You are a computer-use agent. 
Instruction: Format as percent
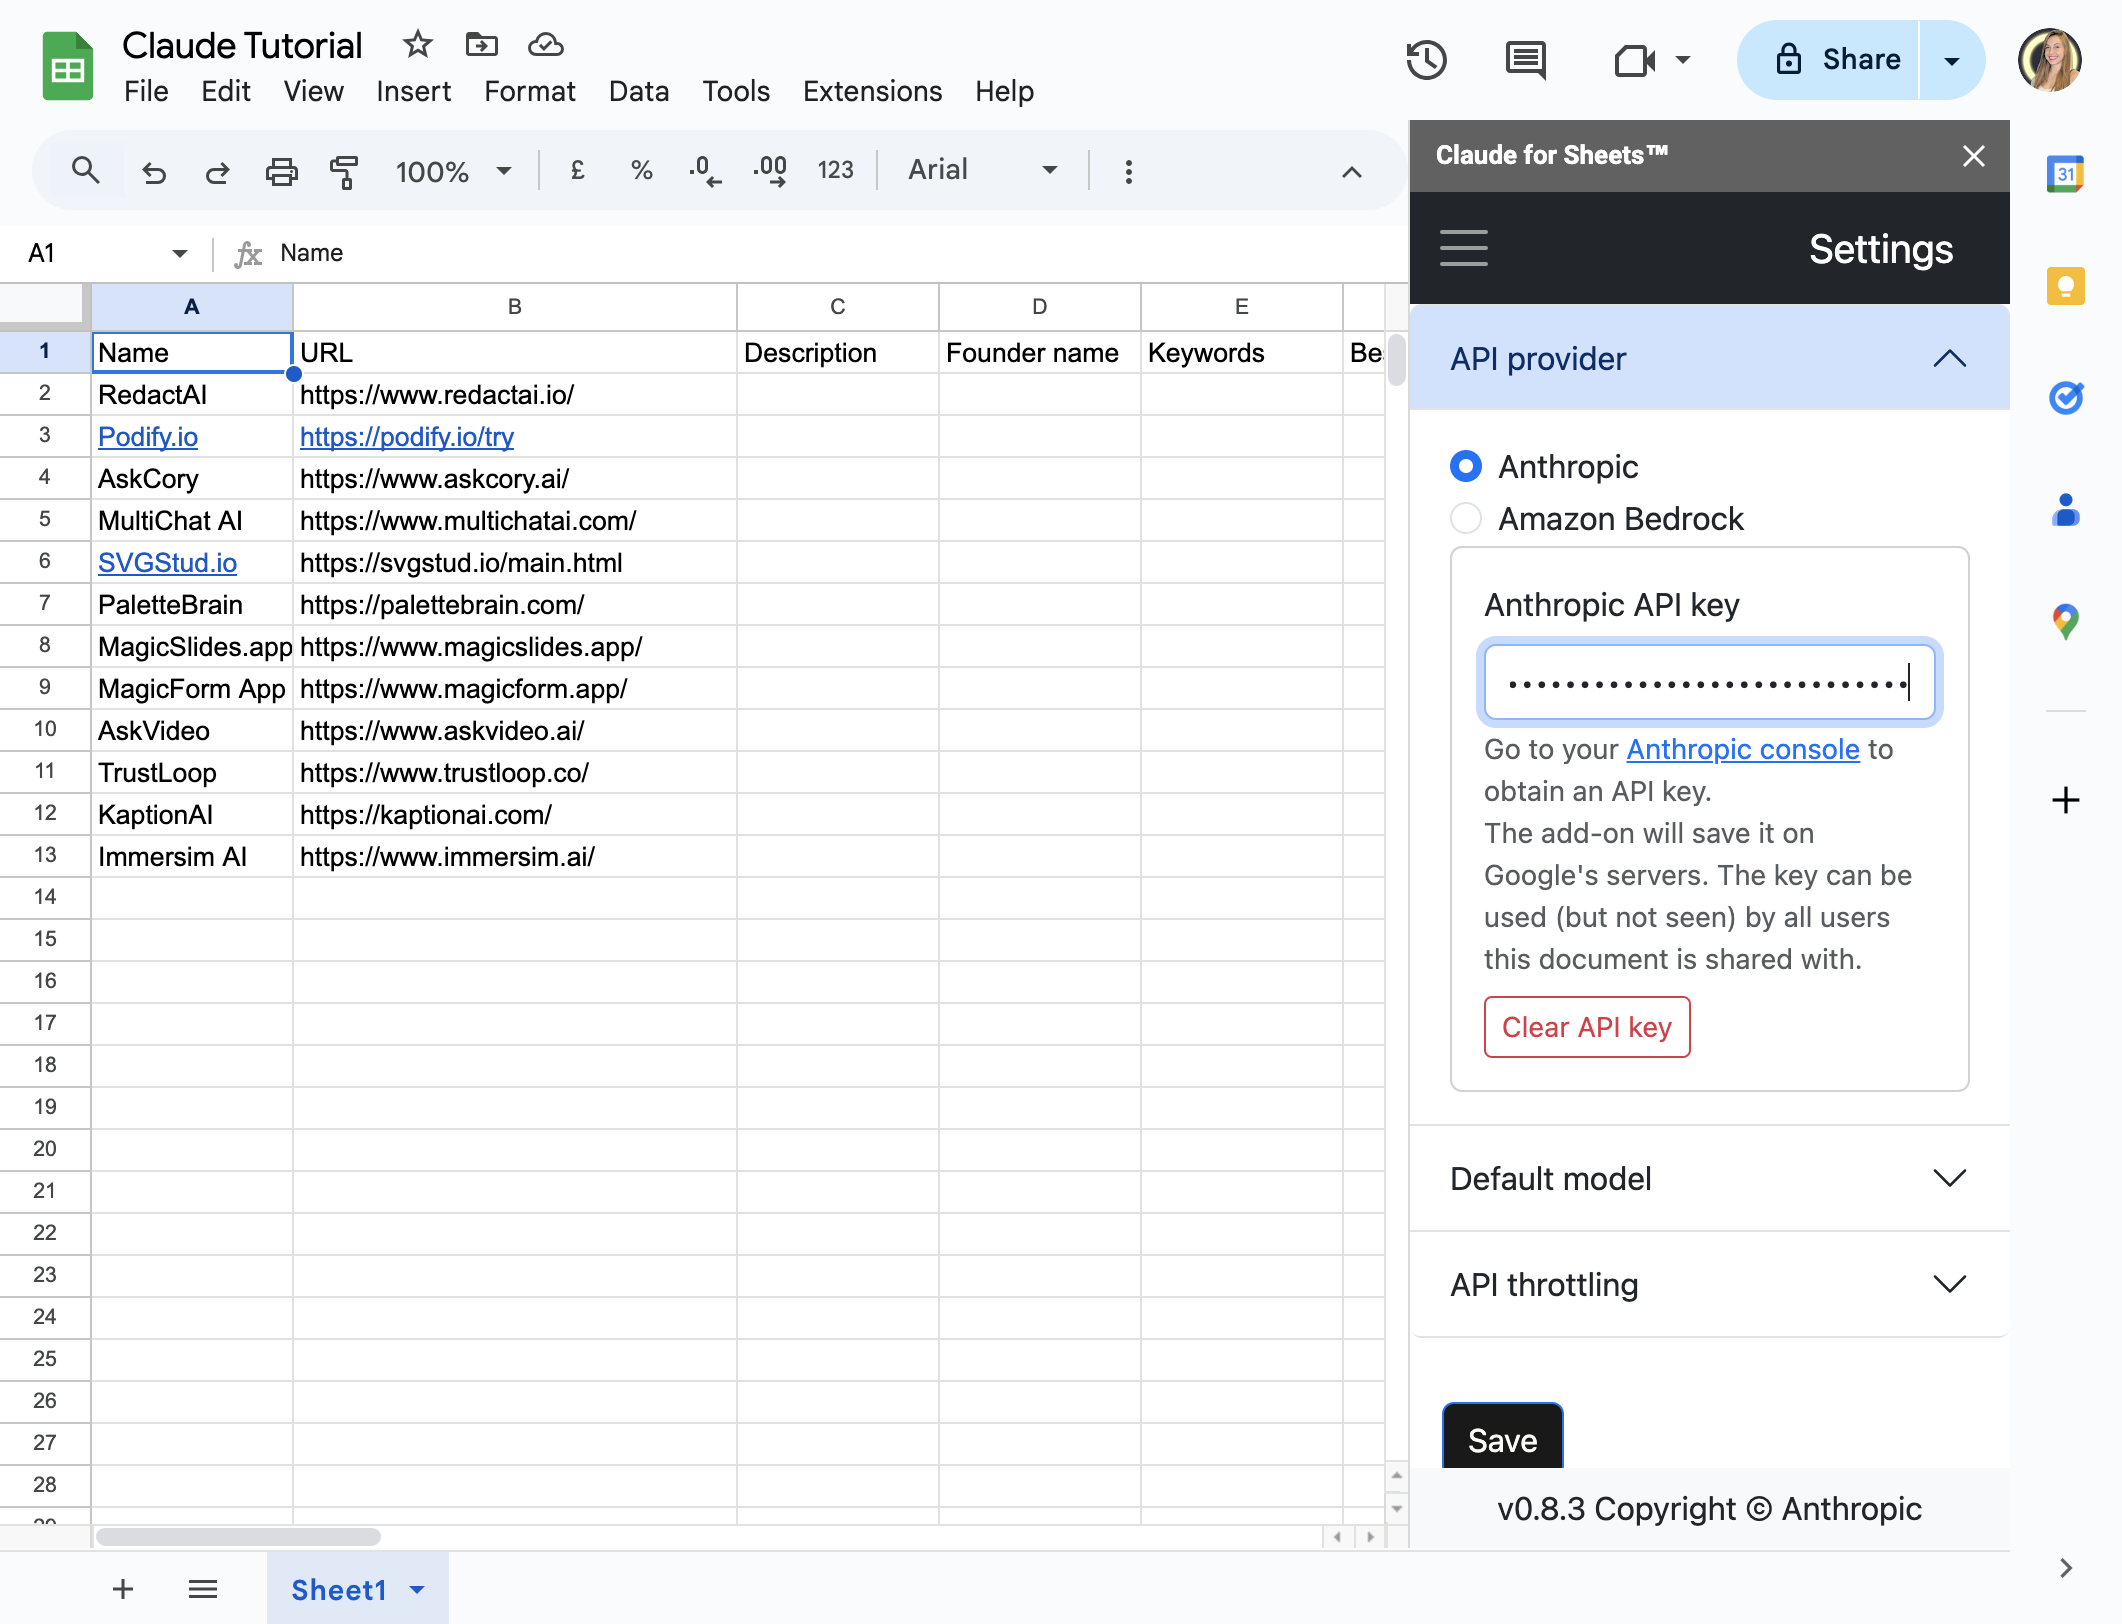(x=641, y=171)
